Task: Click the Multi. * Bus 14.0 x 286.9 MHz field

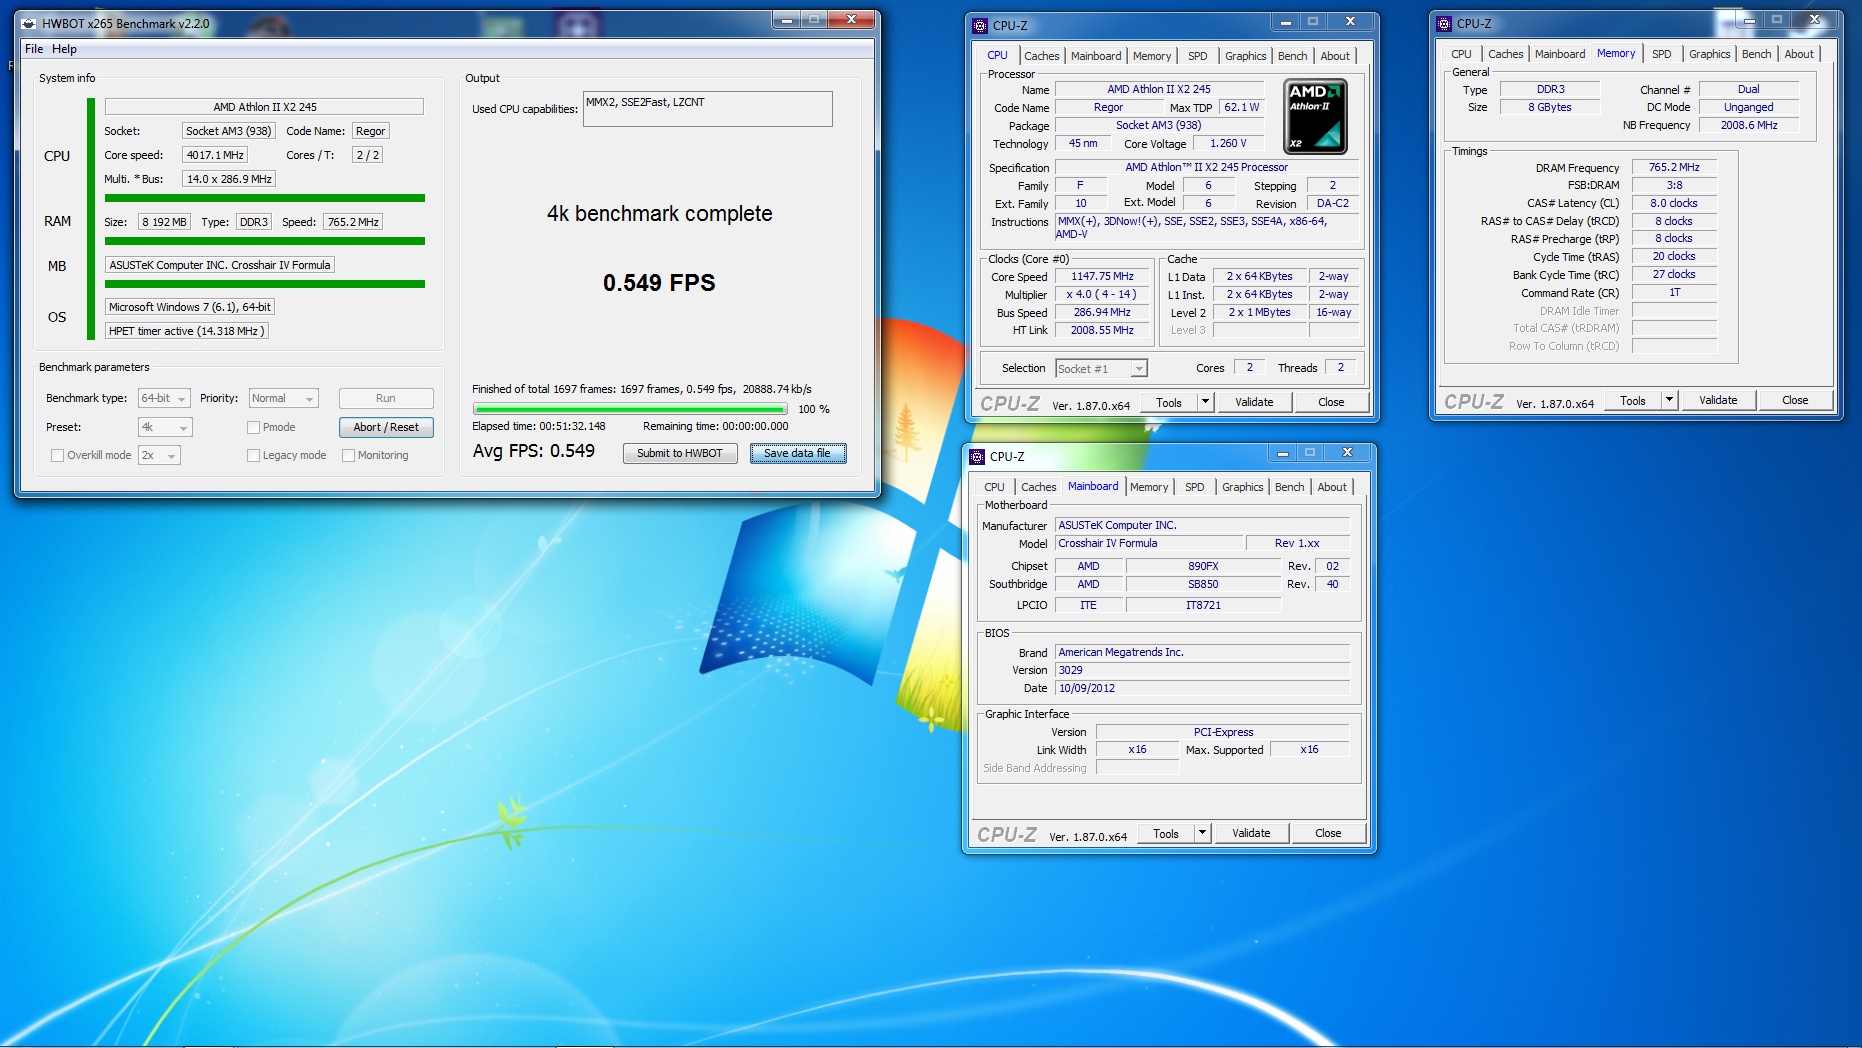Action: point(230,179)
